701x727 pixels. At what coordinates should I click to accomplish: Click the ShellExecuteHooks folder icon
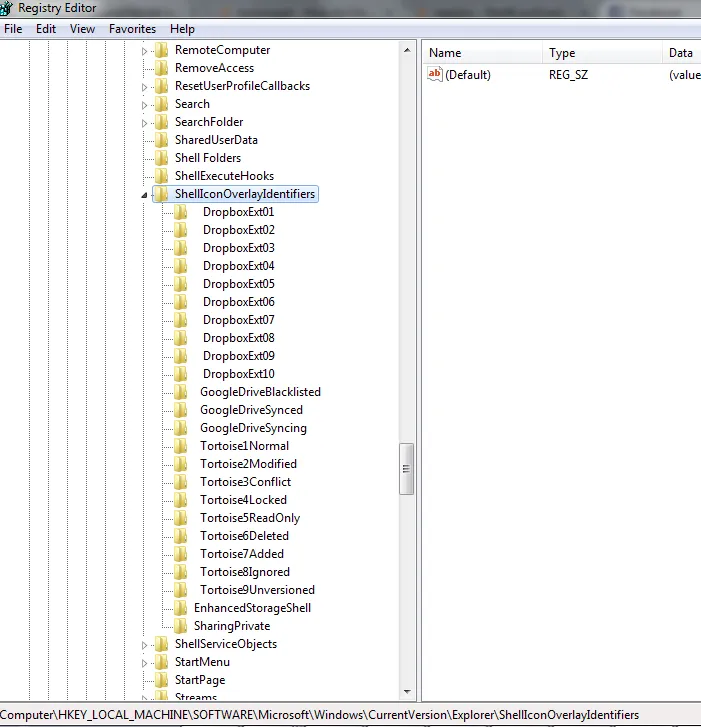(161, 176)
